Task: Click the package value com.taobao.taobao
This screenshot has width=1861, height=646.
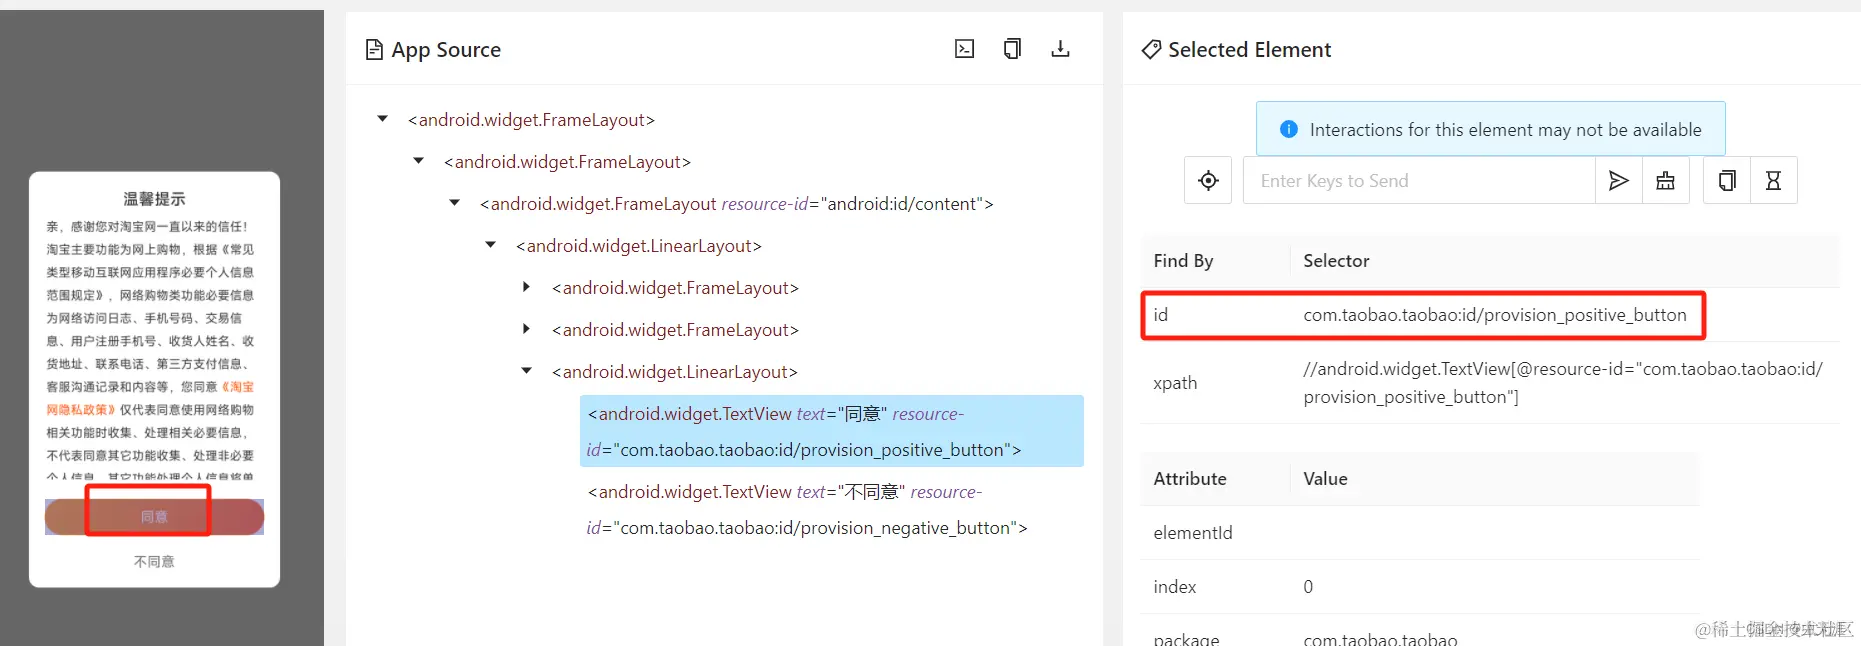Action: coord(1380,638)
